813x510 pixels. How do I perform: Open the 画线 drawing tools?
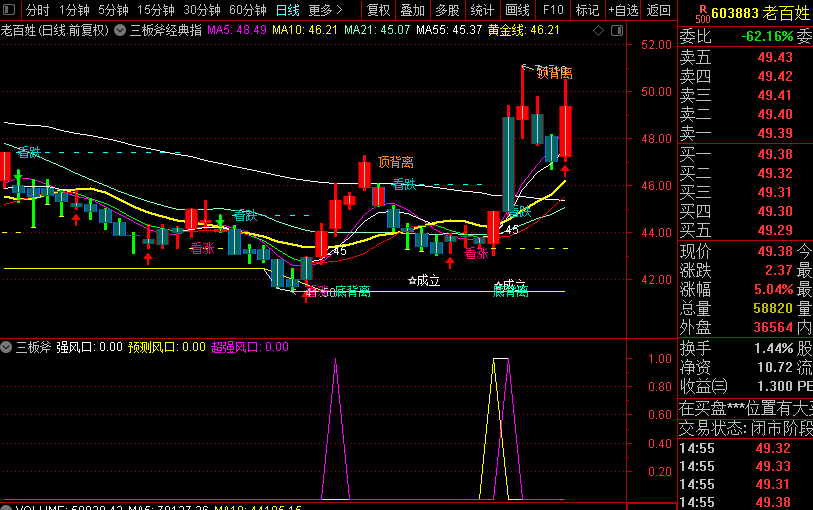(517, 10)
